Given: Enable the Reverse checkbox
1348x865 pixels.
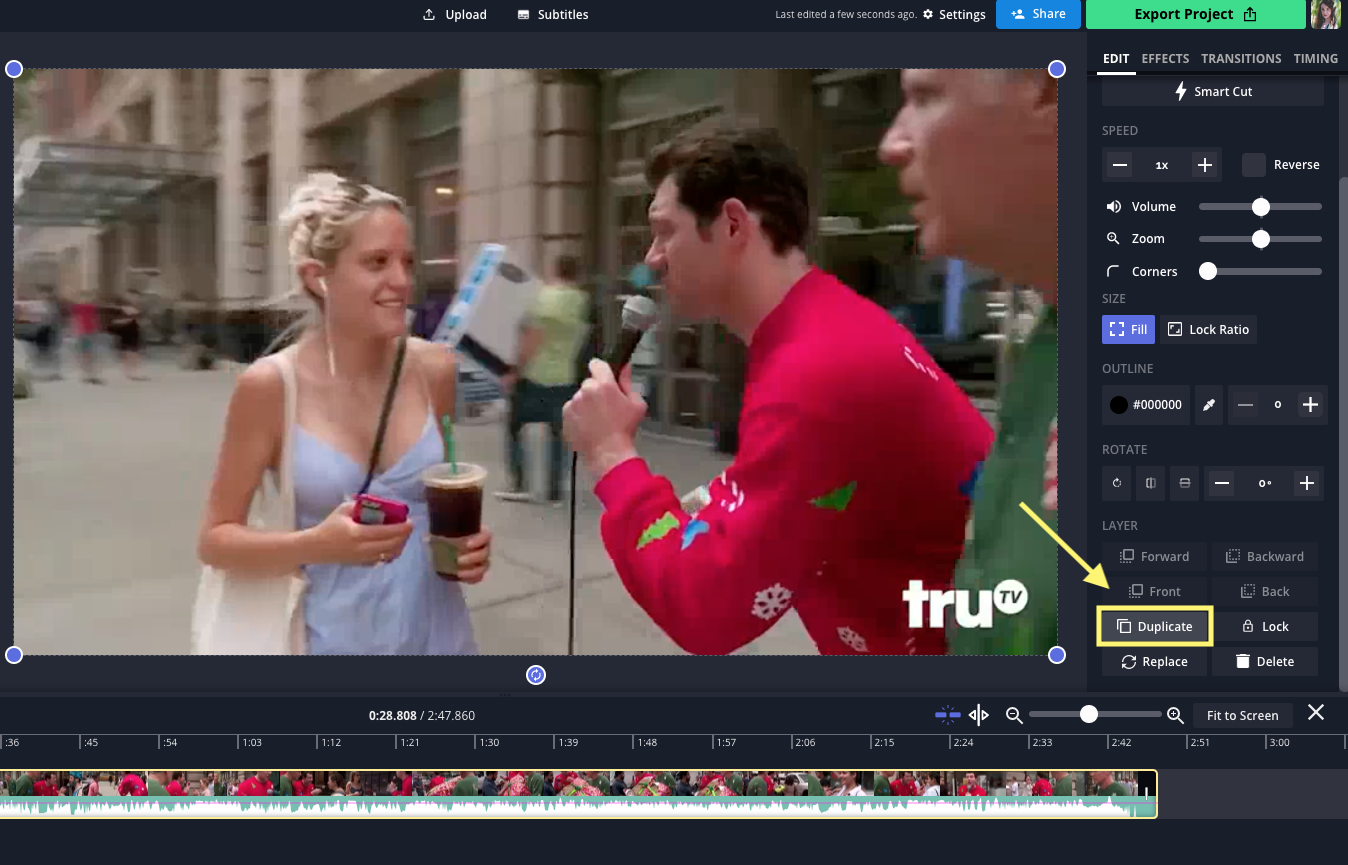Looking at the screenshot, I should [1254, 165].
